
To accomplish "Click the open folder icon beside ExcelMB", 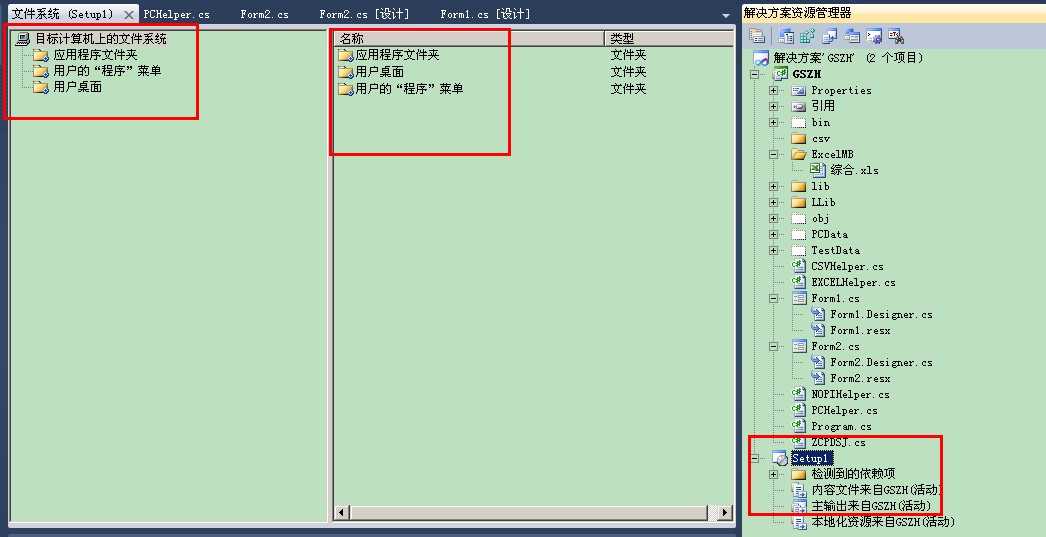I will pyautogui.click(x=799, y=154).
